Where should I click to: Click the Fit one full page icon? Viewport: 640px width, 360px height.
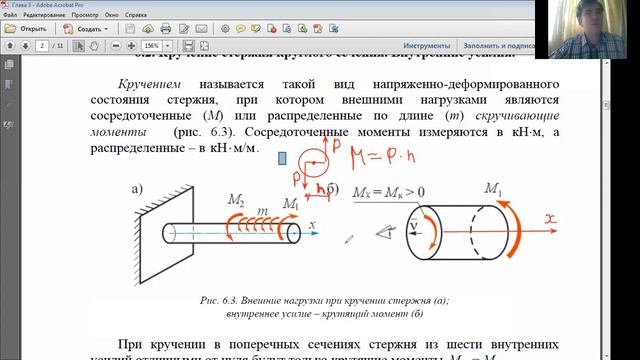tap(204, 46)
